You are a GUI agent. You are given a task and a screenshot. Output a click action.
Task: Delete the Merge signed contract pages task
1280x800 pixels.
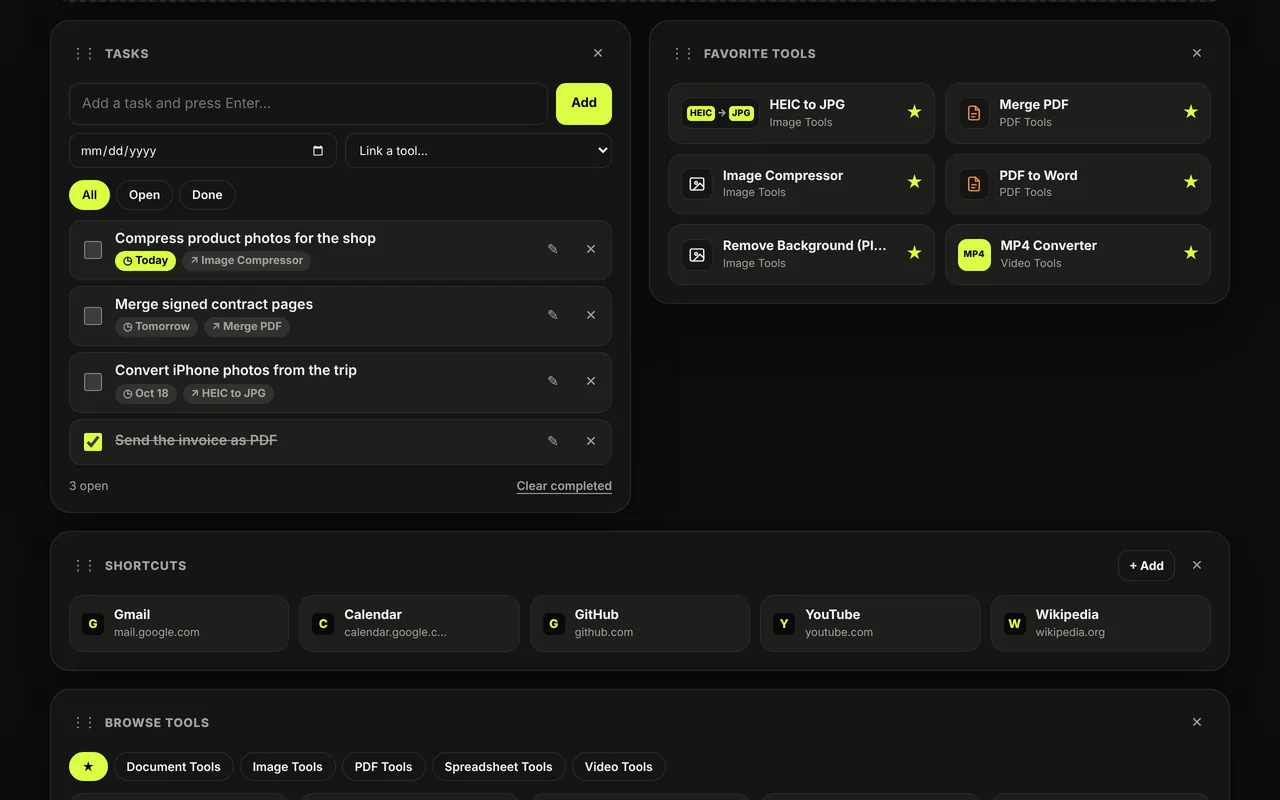[591, 315]
